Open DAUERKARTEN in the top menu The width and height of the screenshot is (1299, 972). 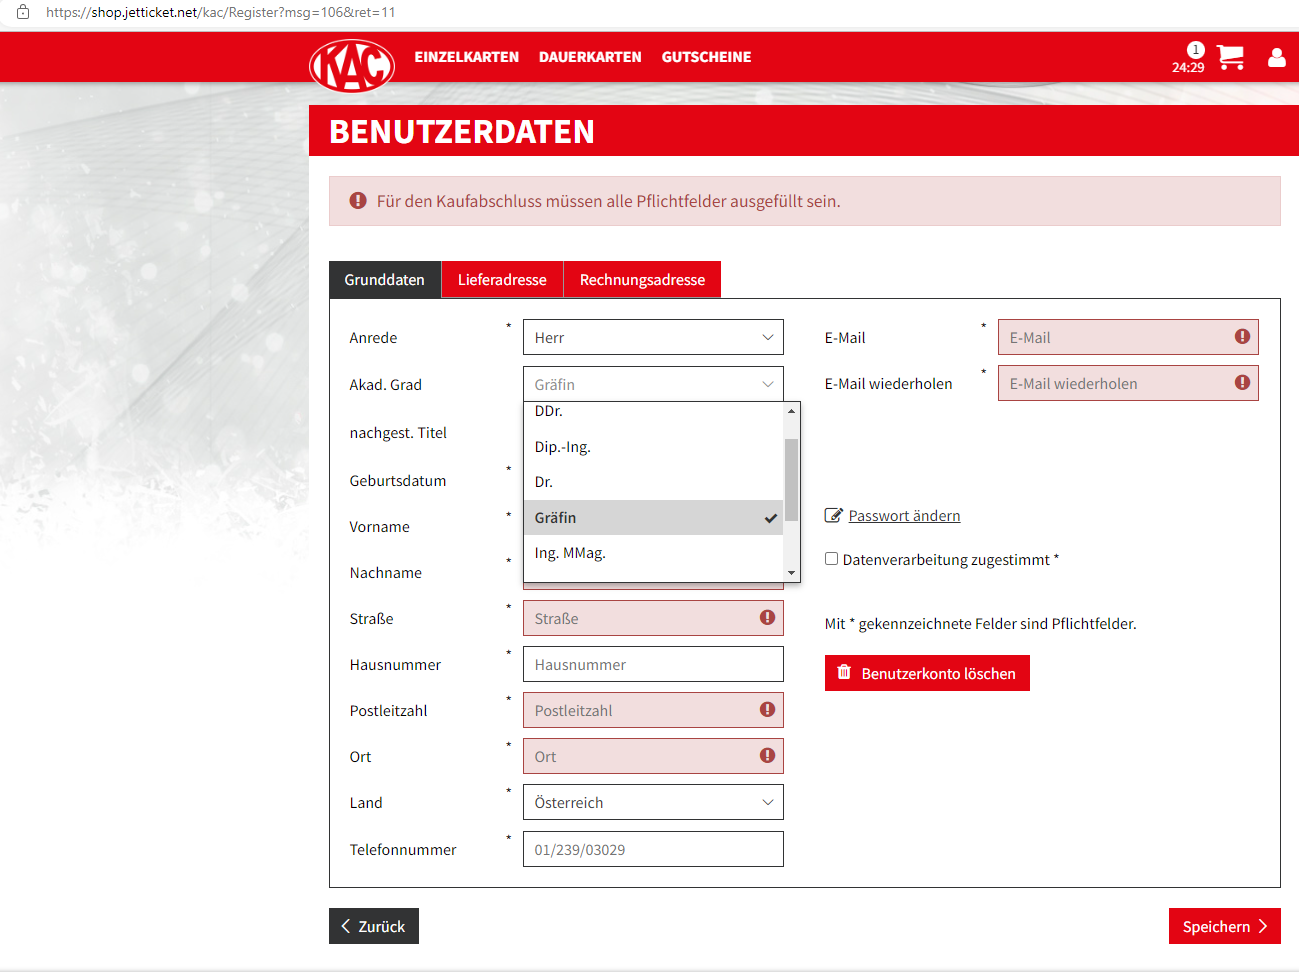point(590,57)
